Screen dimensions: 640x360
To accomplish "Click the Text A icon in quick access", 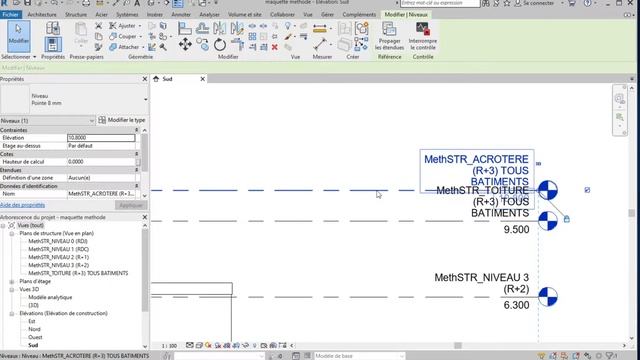I will coord(137,3).
